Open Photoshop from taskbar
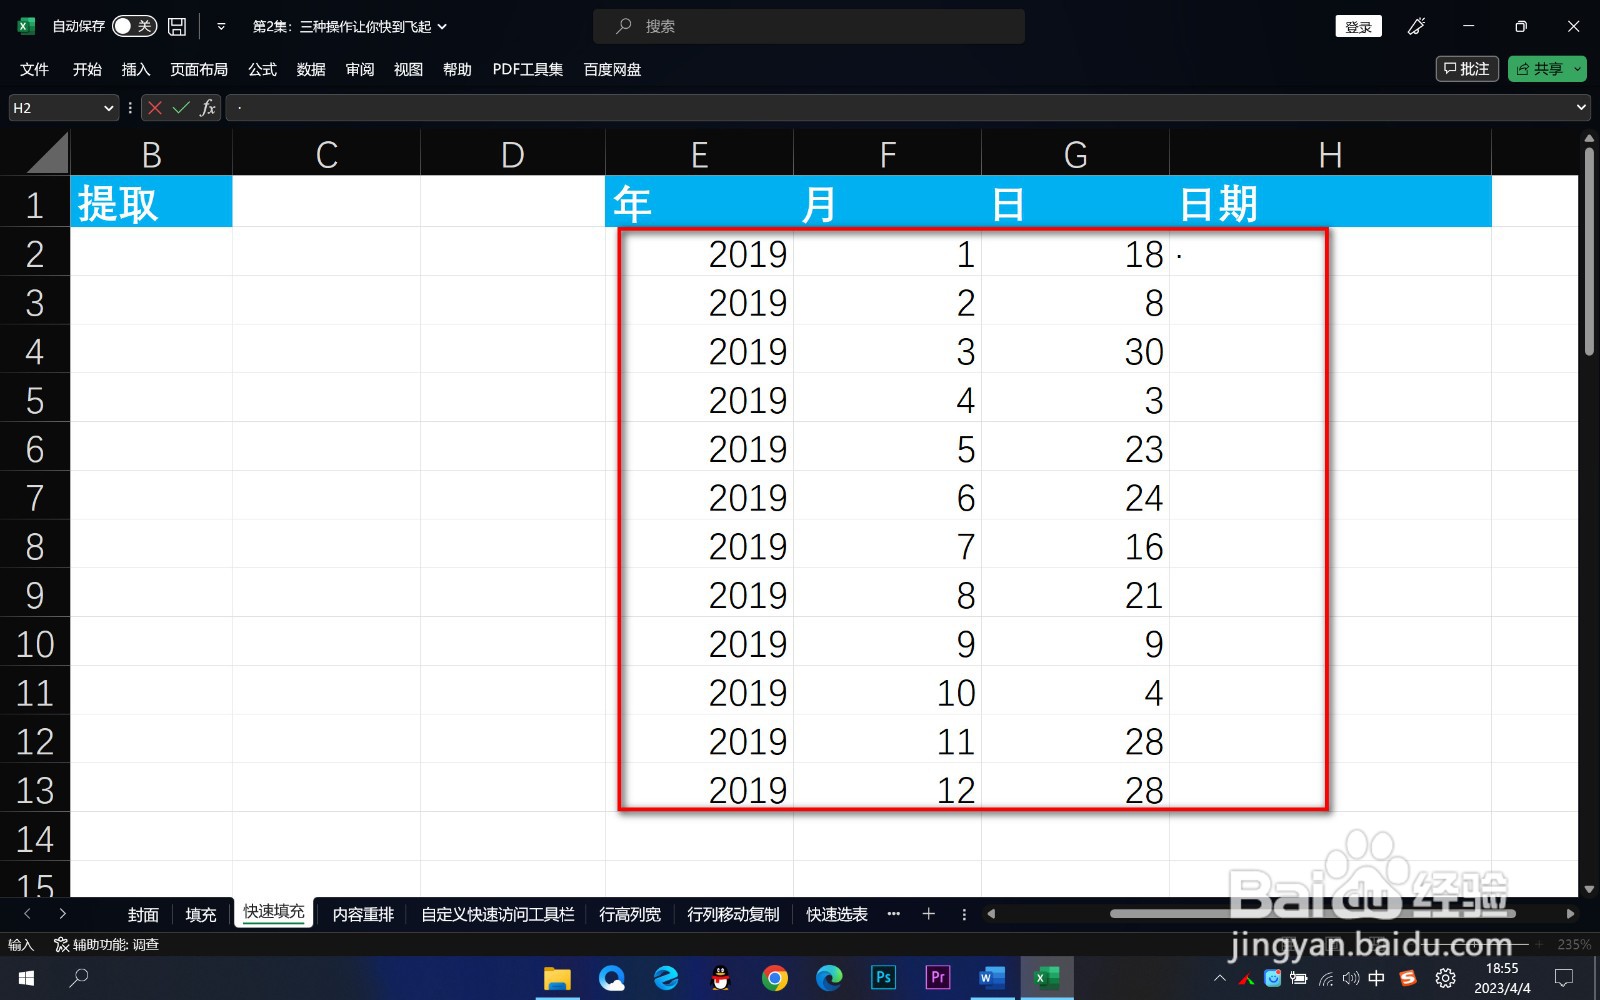This screenshot has width=1600, height=1000. tap(883, 978)
